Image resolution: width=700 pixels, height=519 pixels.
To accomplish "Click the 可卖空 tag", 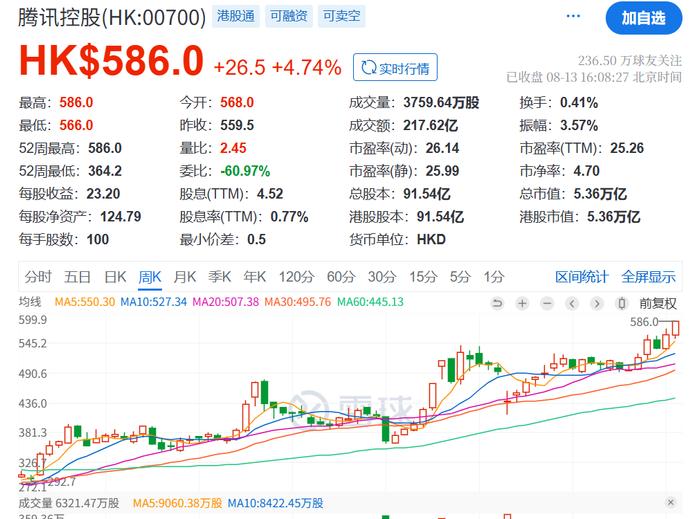I will 342,16.
